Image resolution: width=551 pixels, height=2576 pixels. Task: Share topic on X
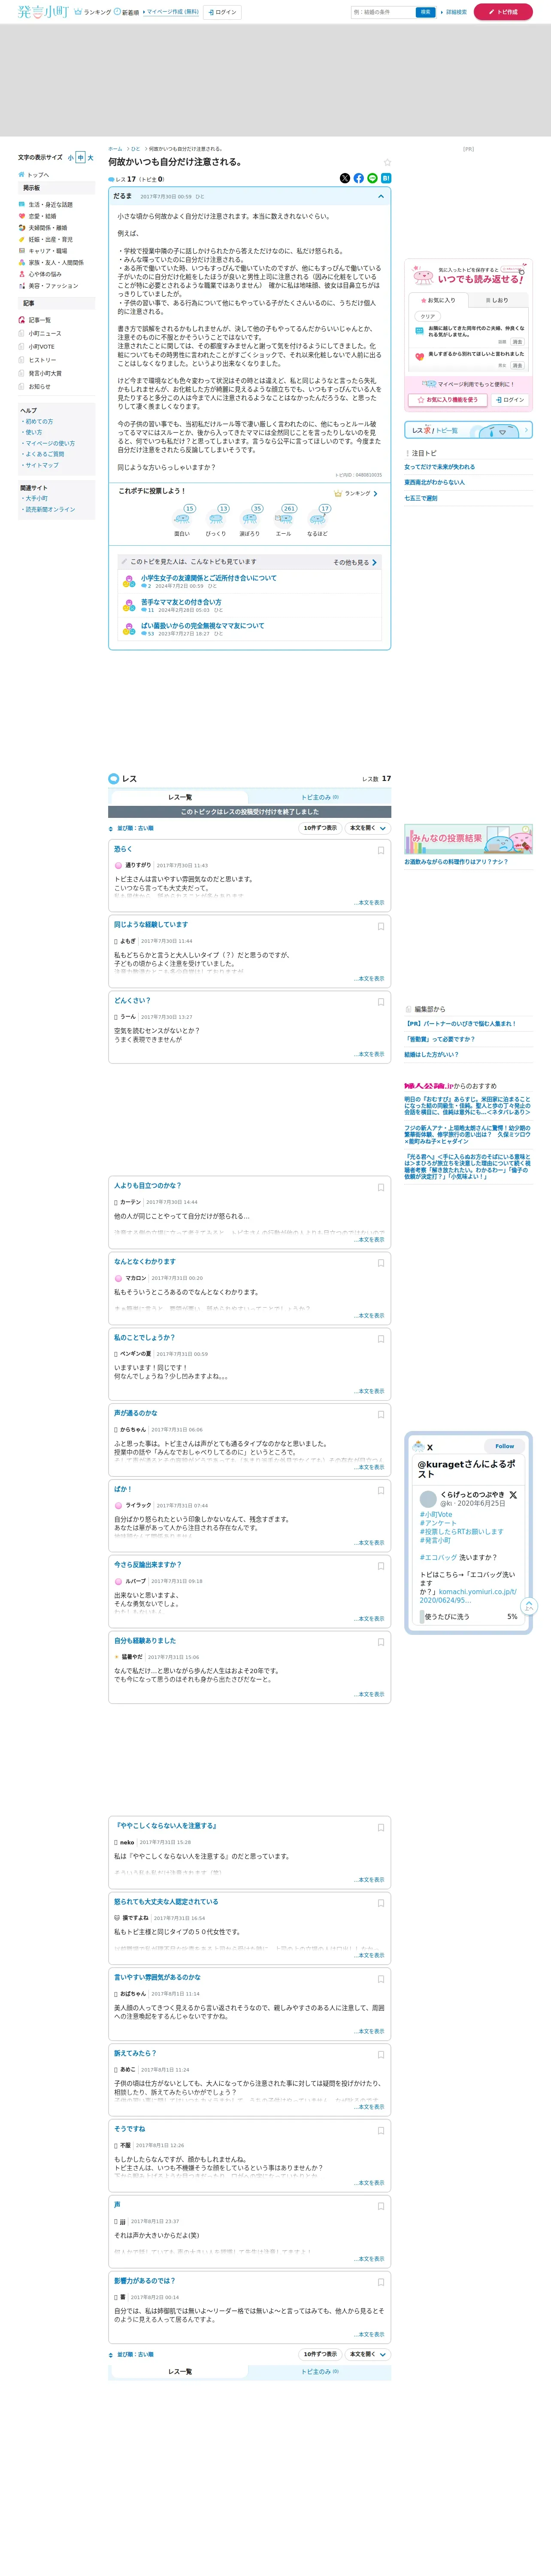[x=345, y=178]
